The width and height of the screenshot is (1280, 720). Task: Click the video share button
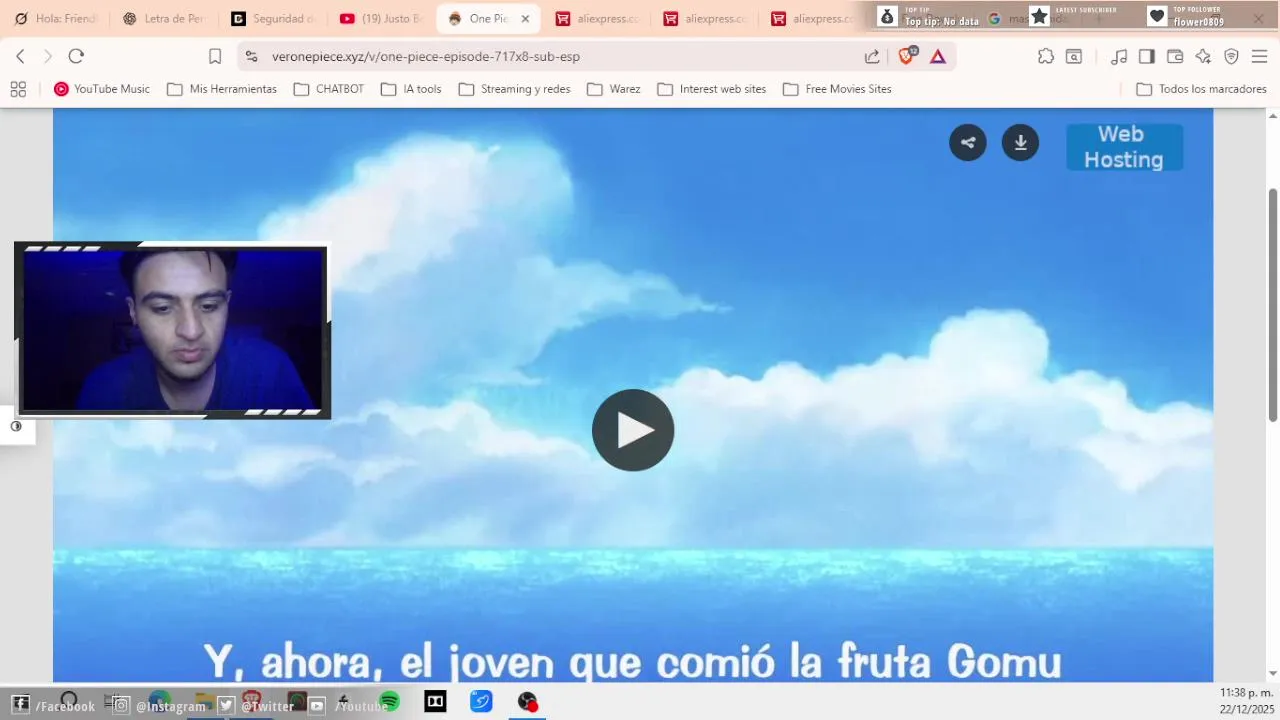coord(968,142)
